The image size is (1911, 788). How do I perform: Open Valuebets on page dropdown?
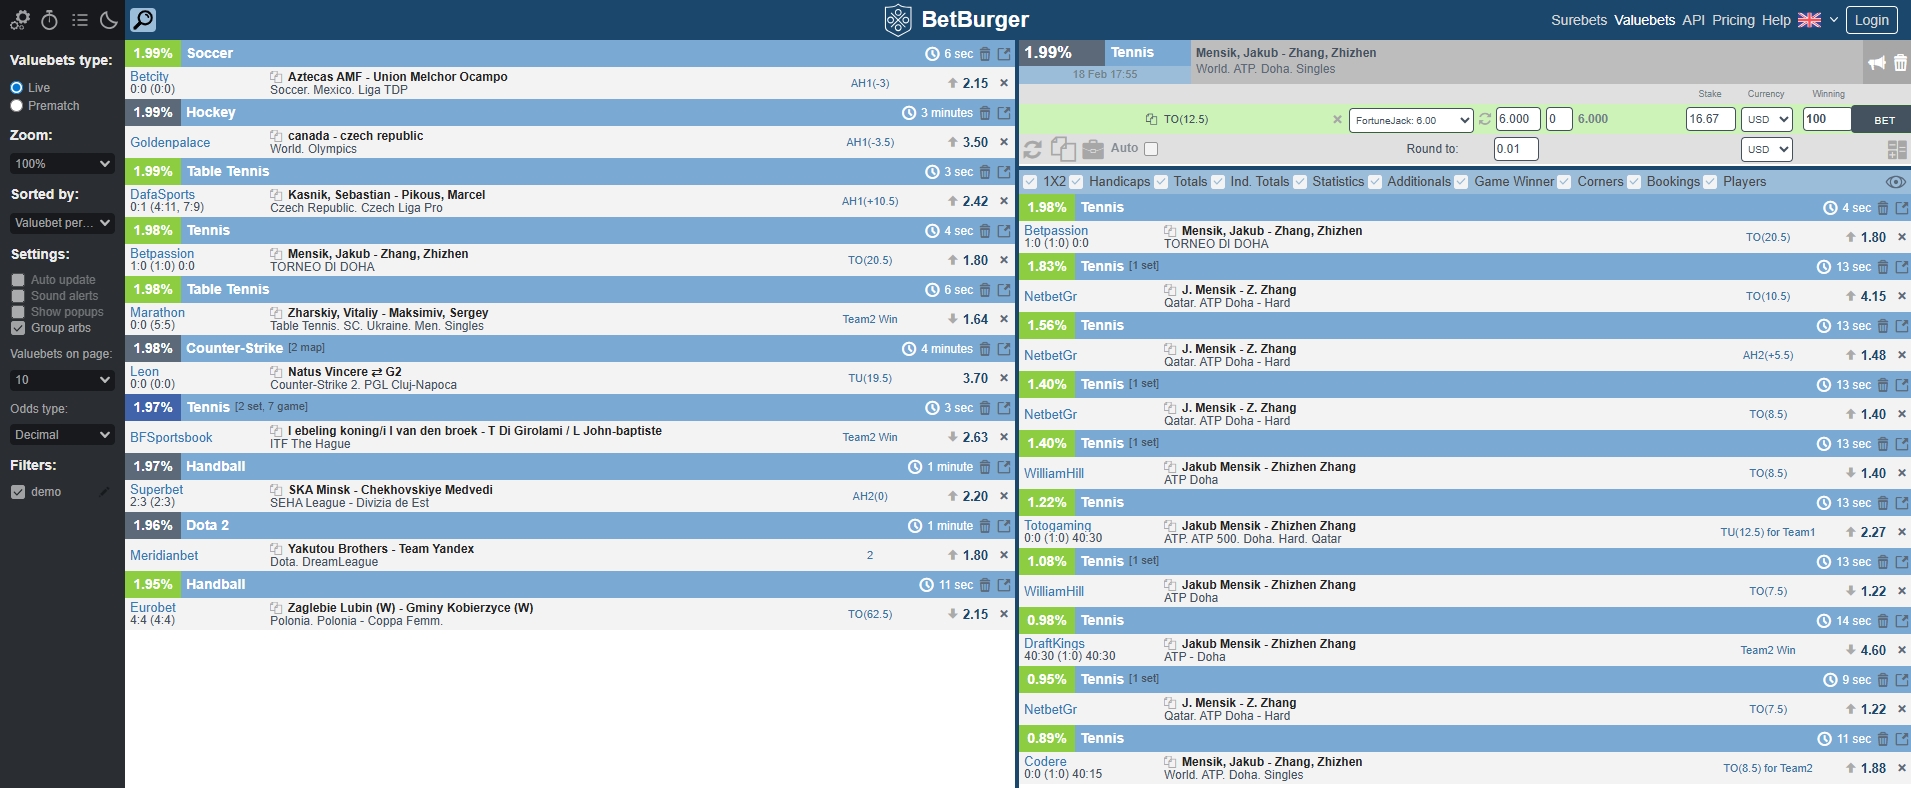tap(62, 380)
